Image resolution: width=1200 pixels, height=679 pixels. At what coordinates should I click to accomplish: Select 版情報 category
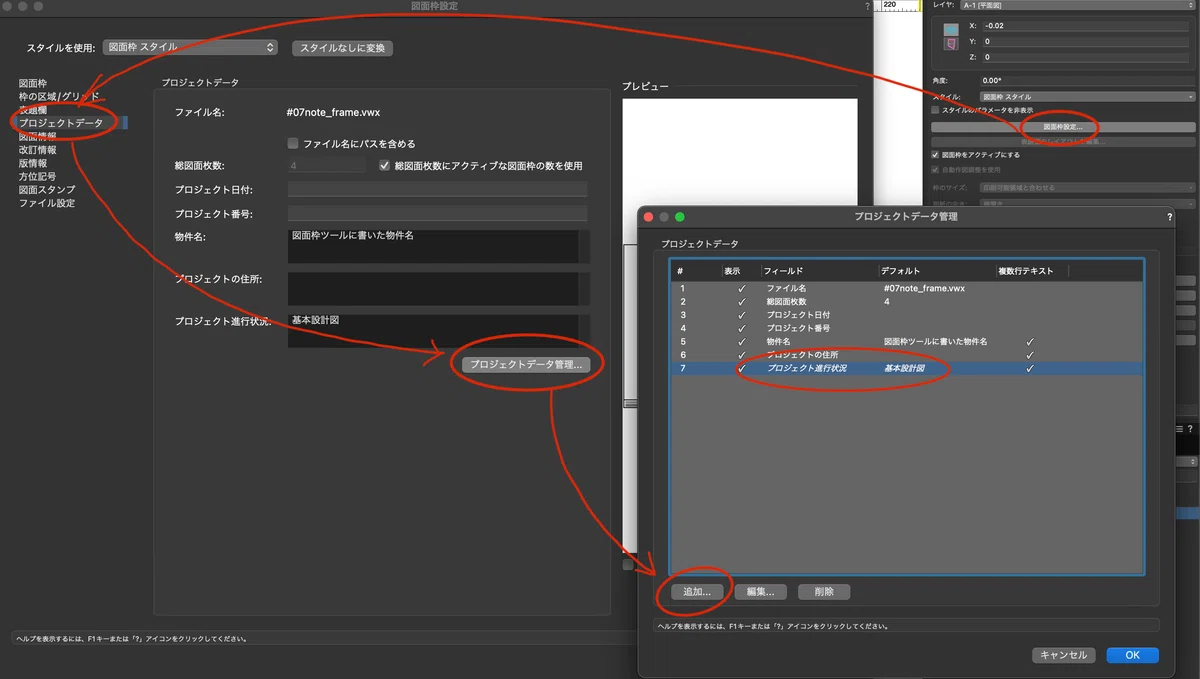pyautogui.click(x=32, y=163)
